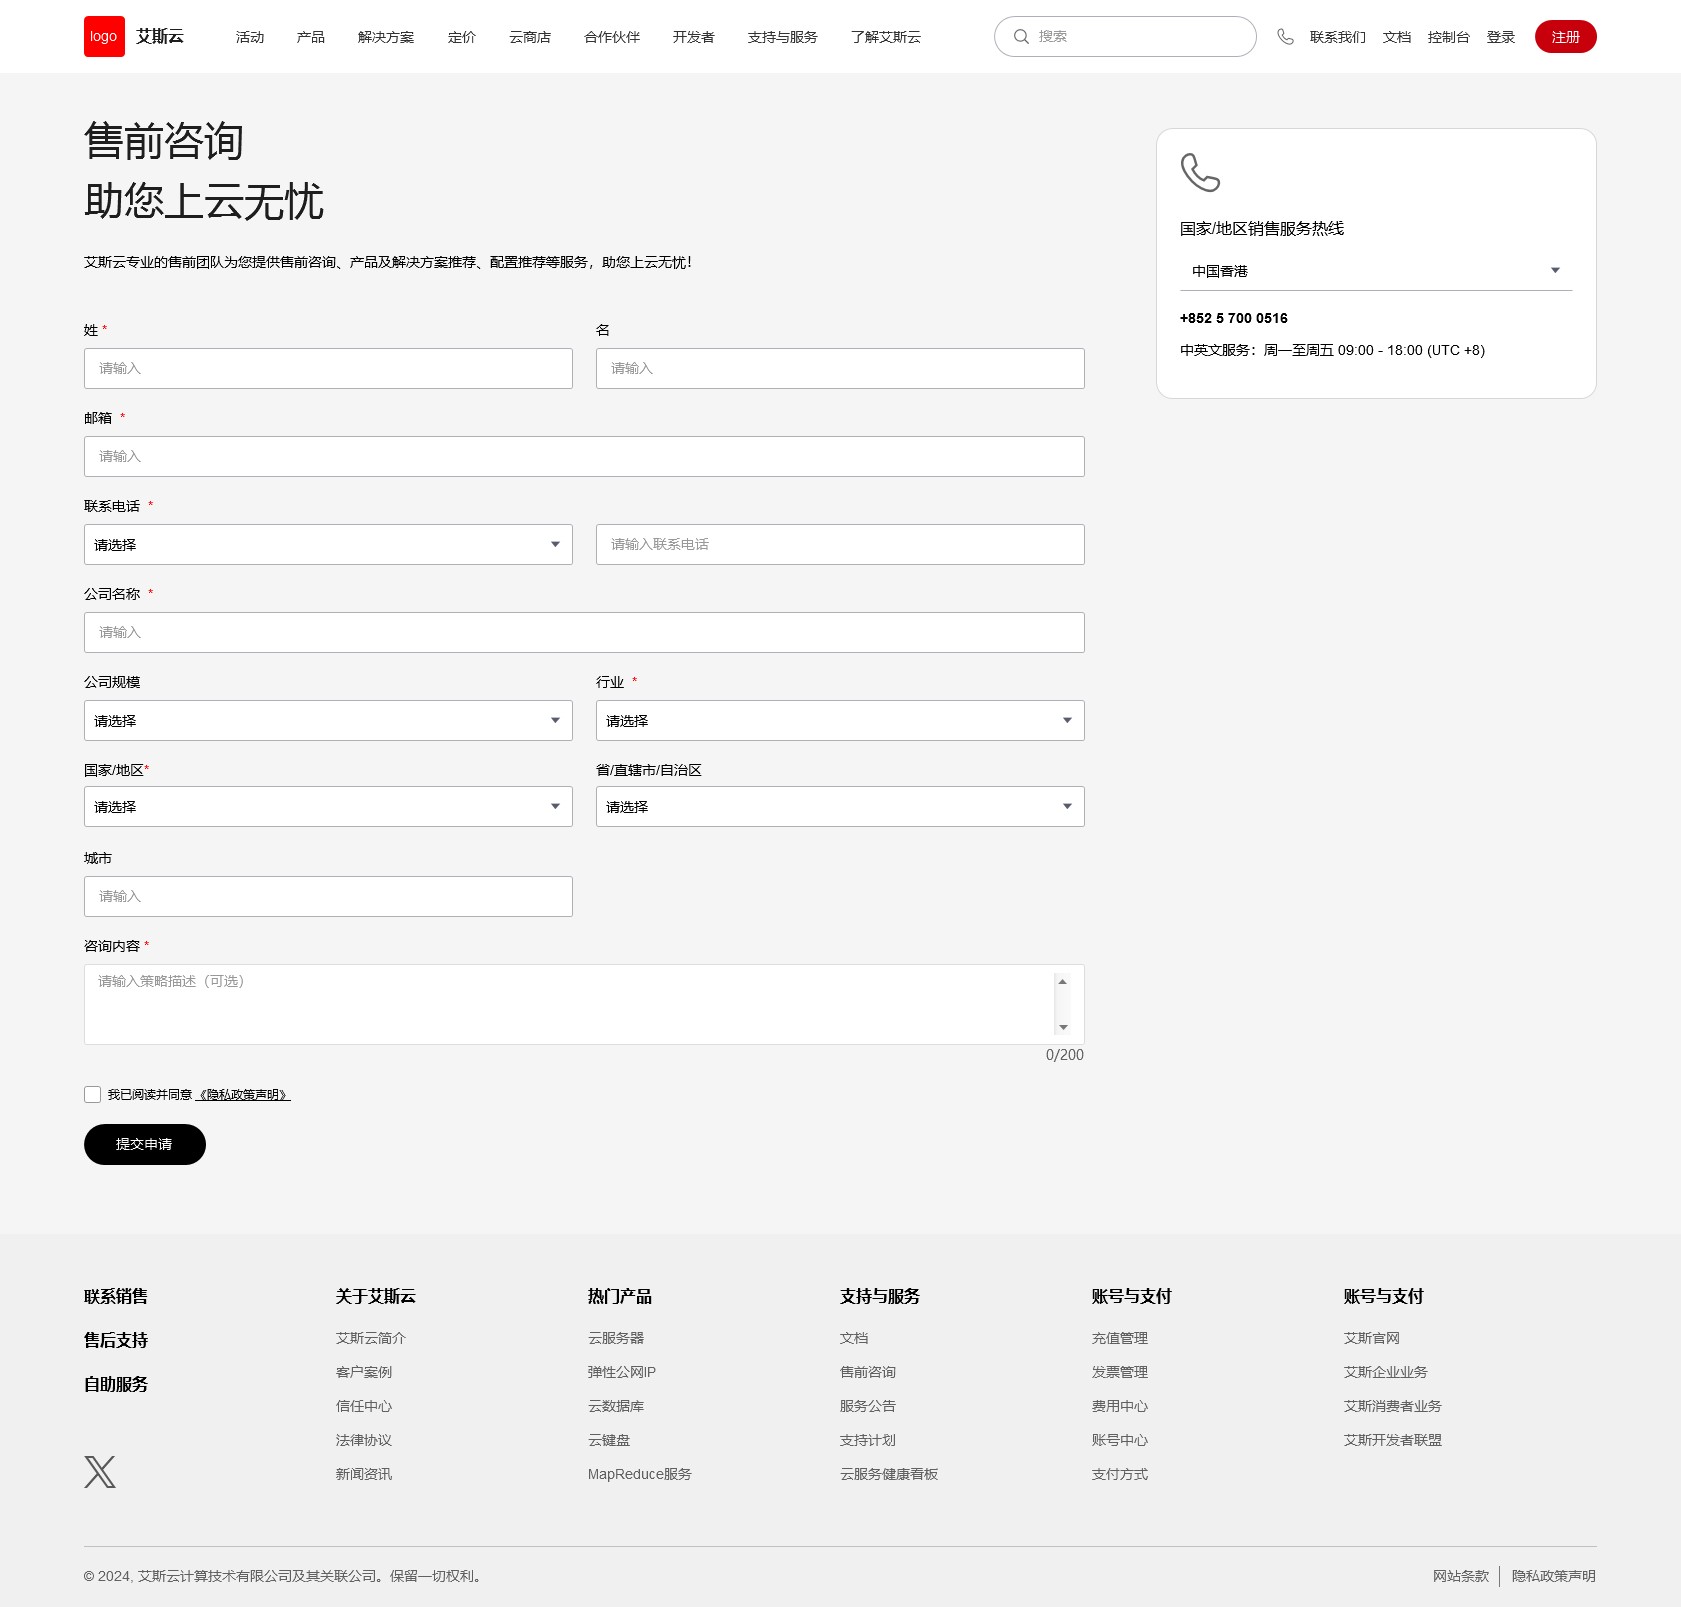Click the large phone icon in the hotline card
Image resolution: width=1681 pixels, height=1607 pixels.
(1200, 172)
